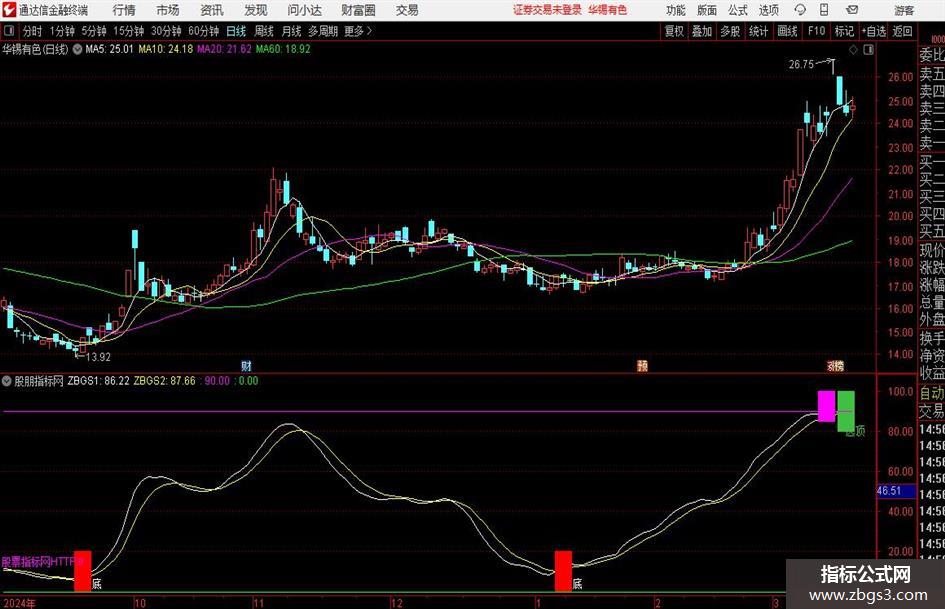This screenshot has width=945, height=609.
Task: Click the ZBGS1: 86.22 indicator value
Action: click(98, 381)
